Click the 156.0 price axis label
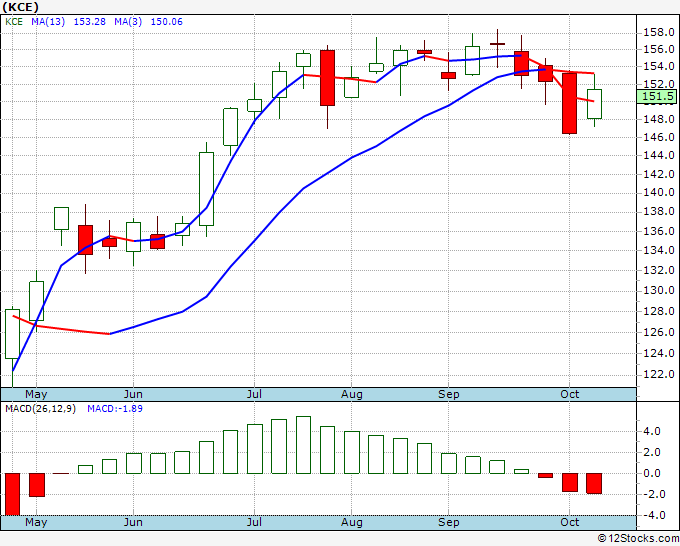The image size is (680, 546). point(658,49)
